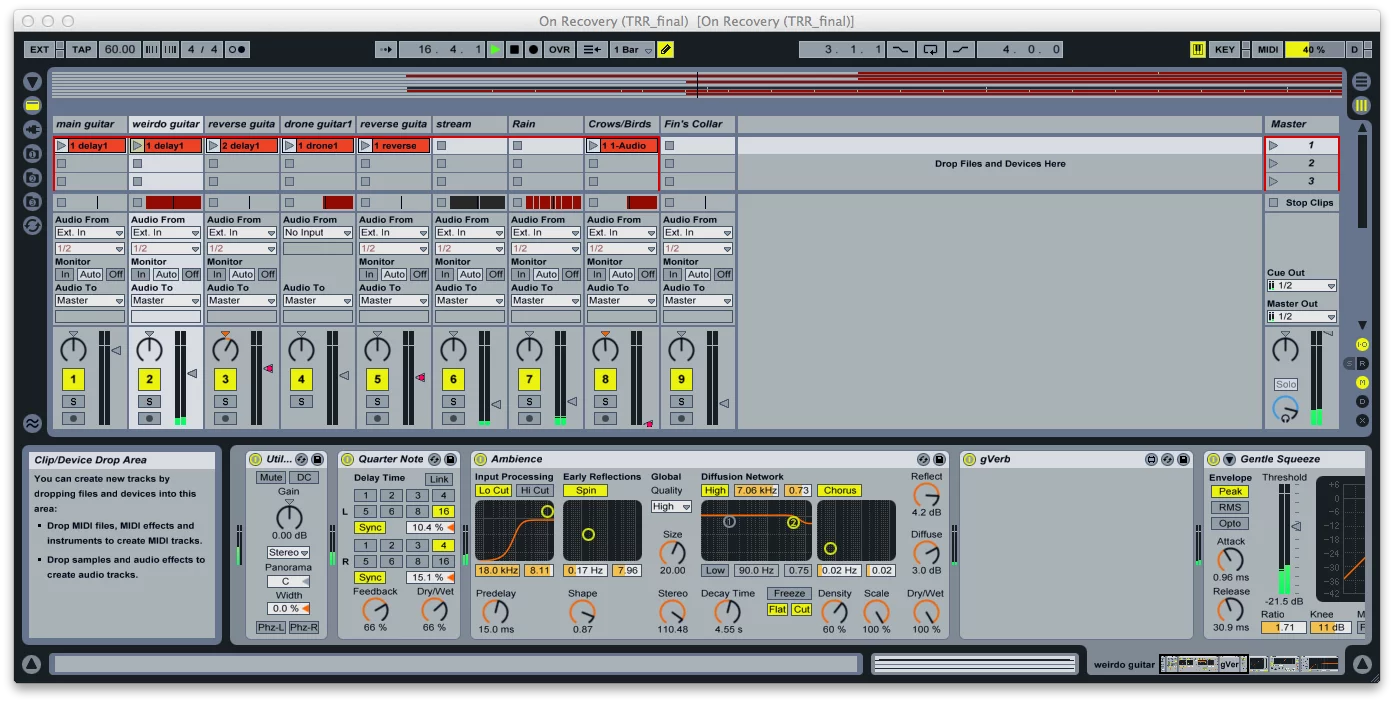Enable Freeze in the Ambience reverb

[789, 593]
